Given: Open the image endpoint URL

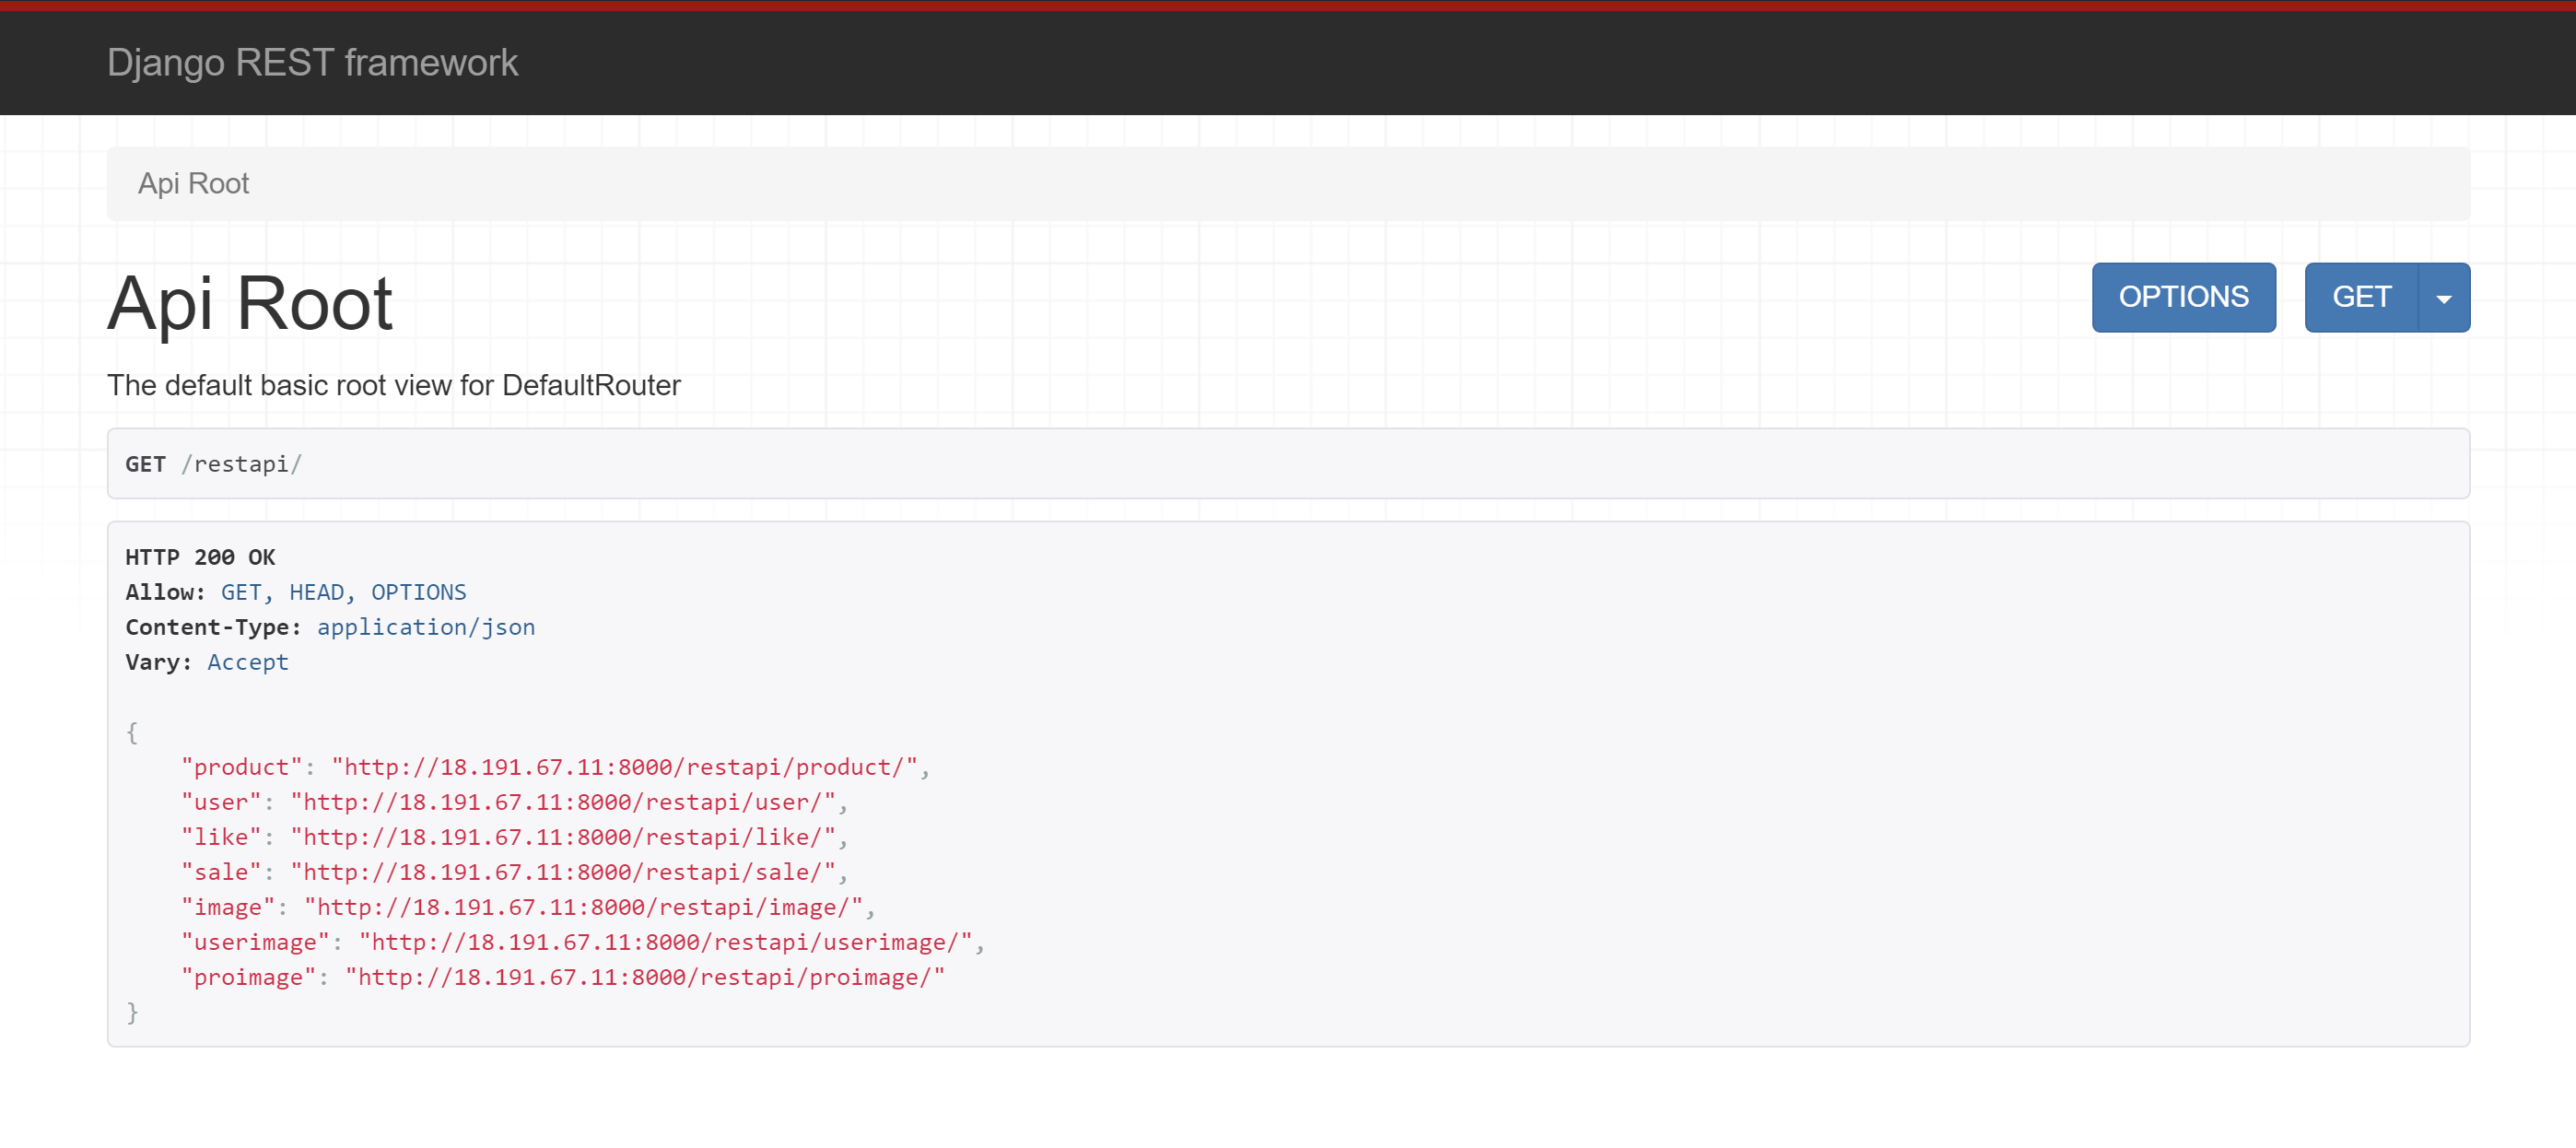Looking at the screenshot, I should pyautogui.click(x=583, y=907).
